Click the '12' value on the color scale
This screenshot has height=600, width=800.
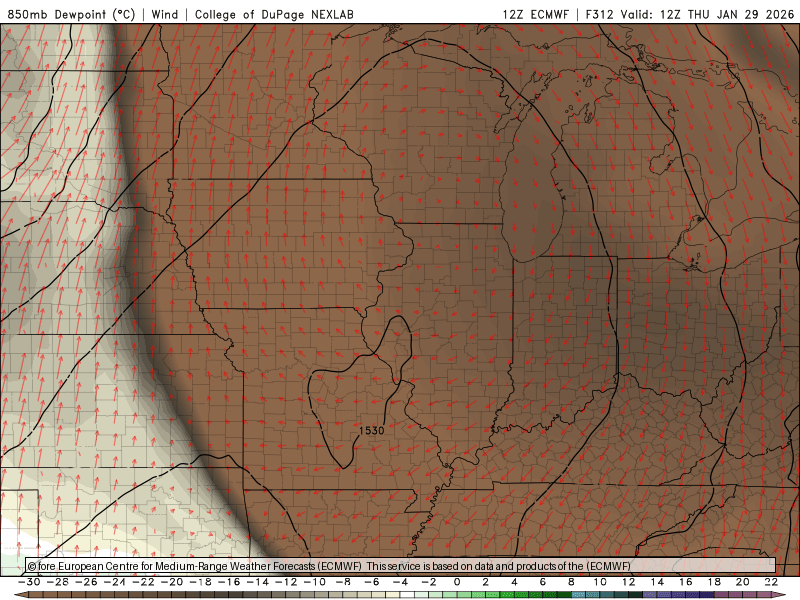[629, 582]
